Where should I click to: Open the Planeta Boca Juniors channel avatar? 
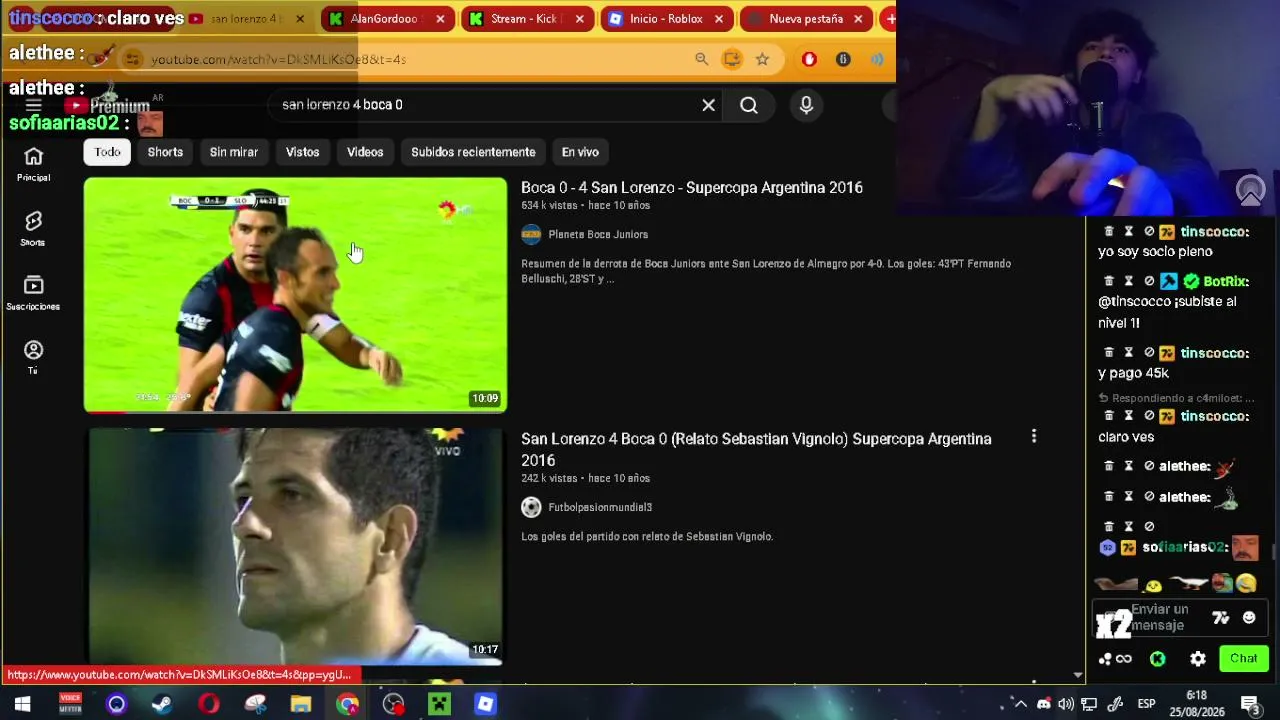531,234
